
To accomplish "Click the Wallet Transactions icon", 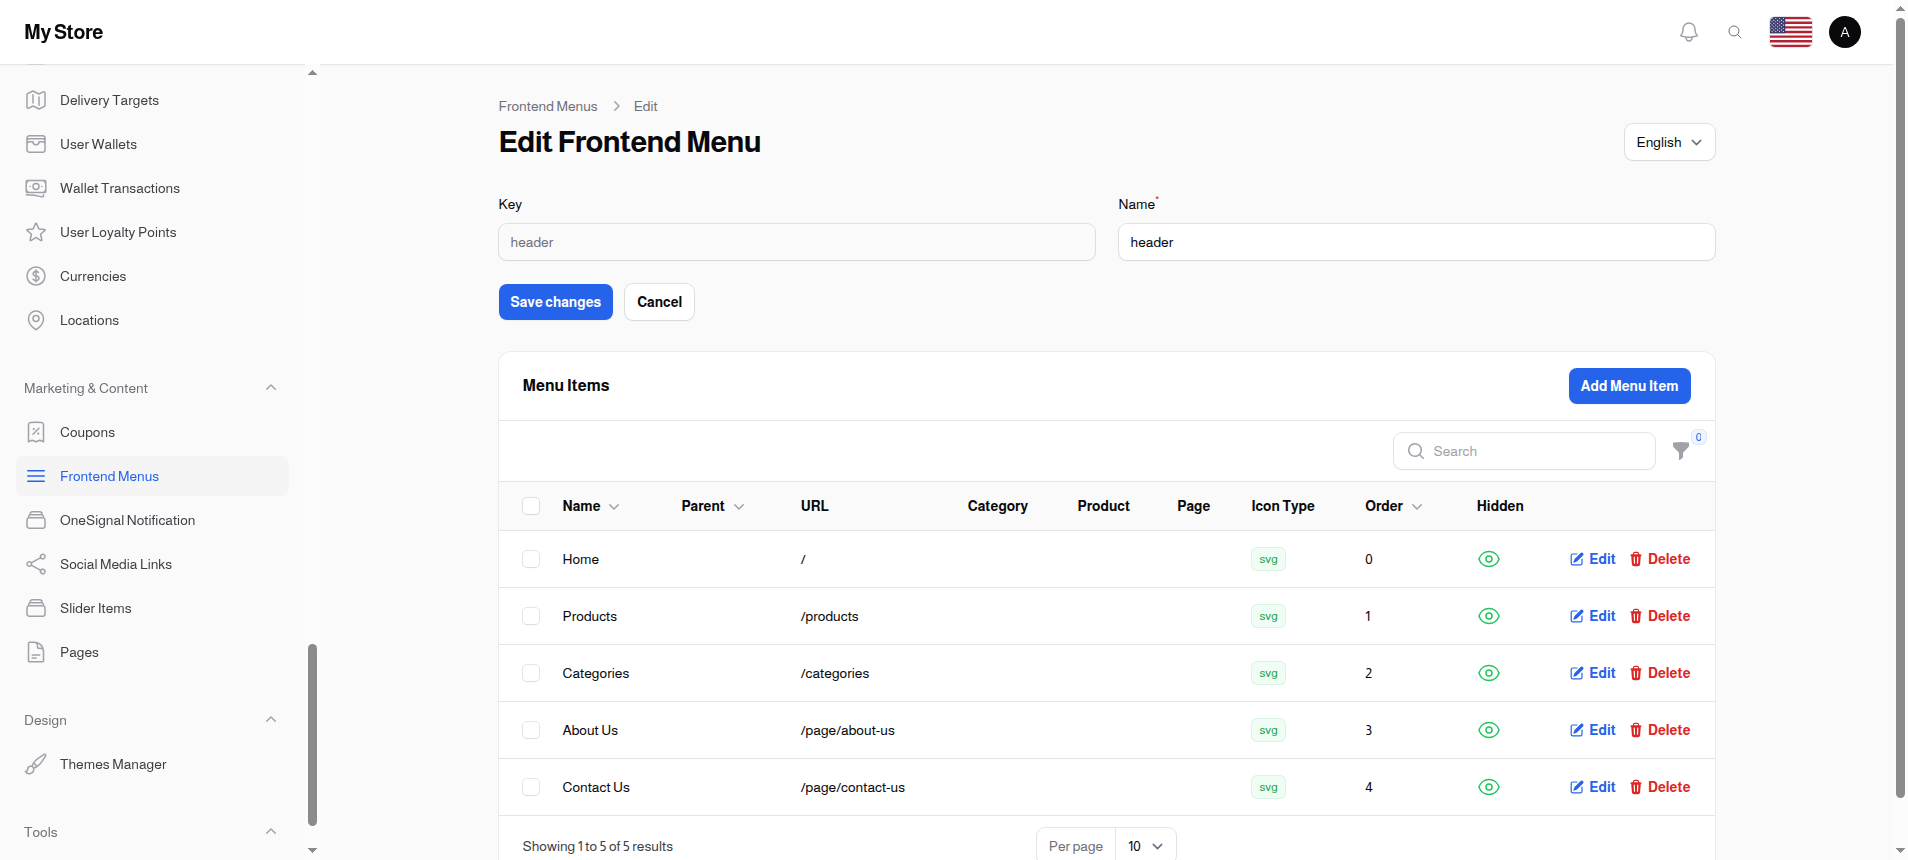I will click(36, 188).
